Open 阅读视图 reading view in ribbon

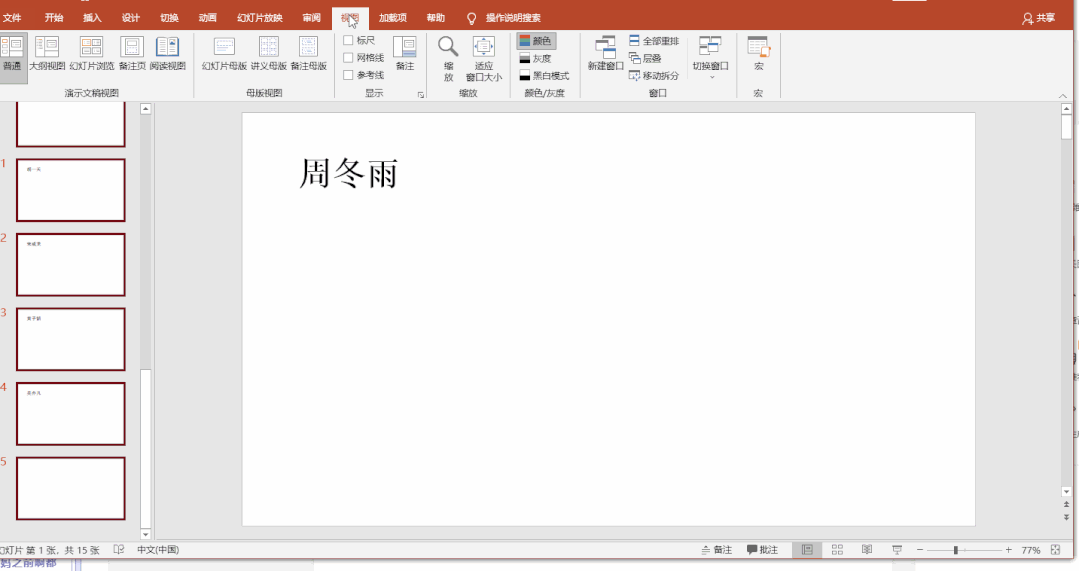coord(167,53)
